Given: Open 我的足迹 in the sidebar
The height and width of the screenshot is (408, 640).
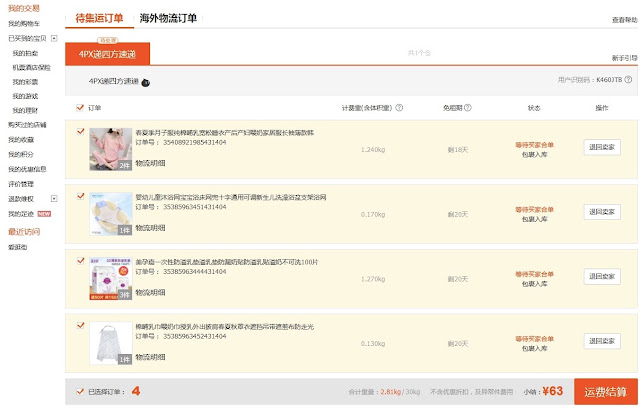Looking at the screenshot, I should pos(21,214).
